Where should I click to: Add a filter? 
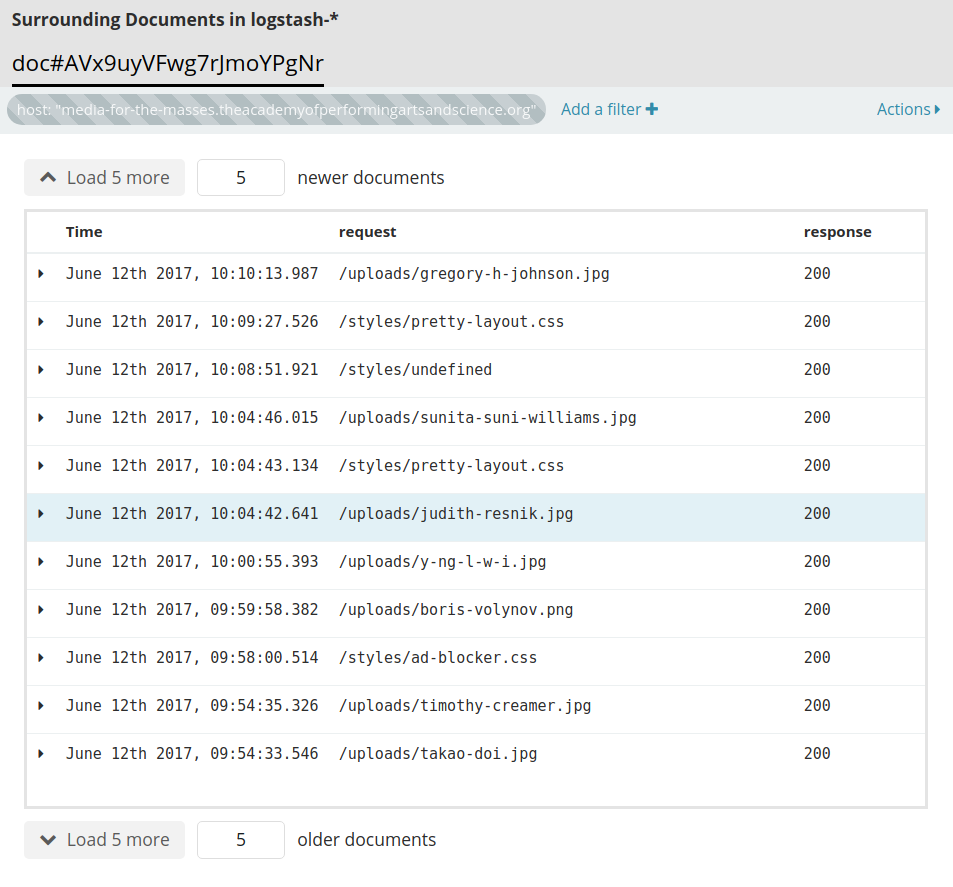tap(609, 109)
